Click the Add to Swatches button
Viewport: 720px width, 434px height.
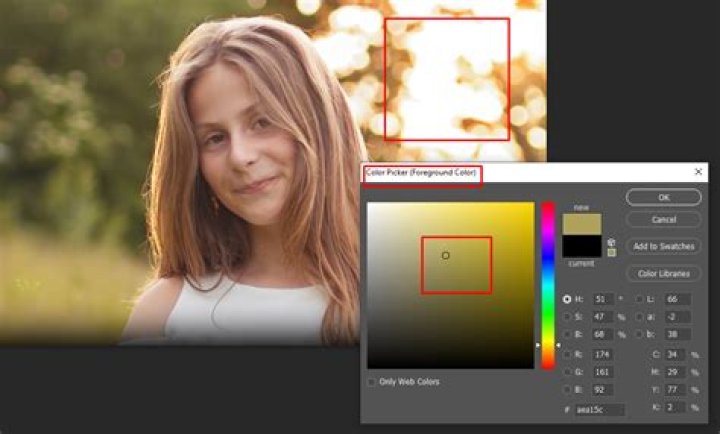coord(664,246)
